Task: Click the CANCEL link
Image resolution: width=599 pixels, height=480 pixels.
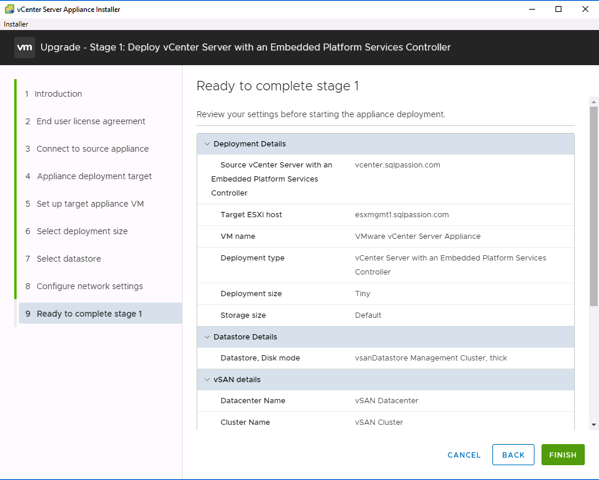Action: coord(464,455)
